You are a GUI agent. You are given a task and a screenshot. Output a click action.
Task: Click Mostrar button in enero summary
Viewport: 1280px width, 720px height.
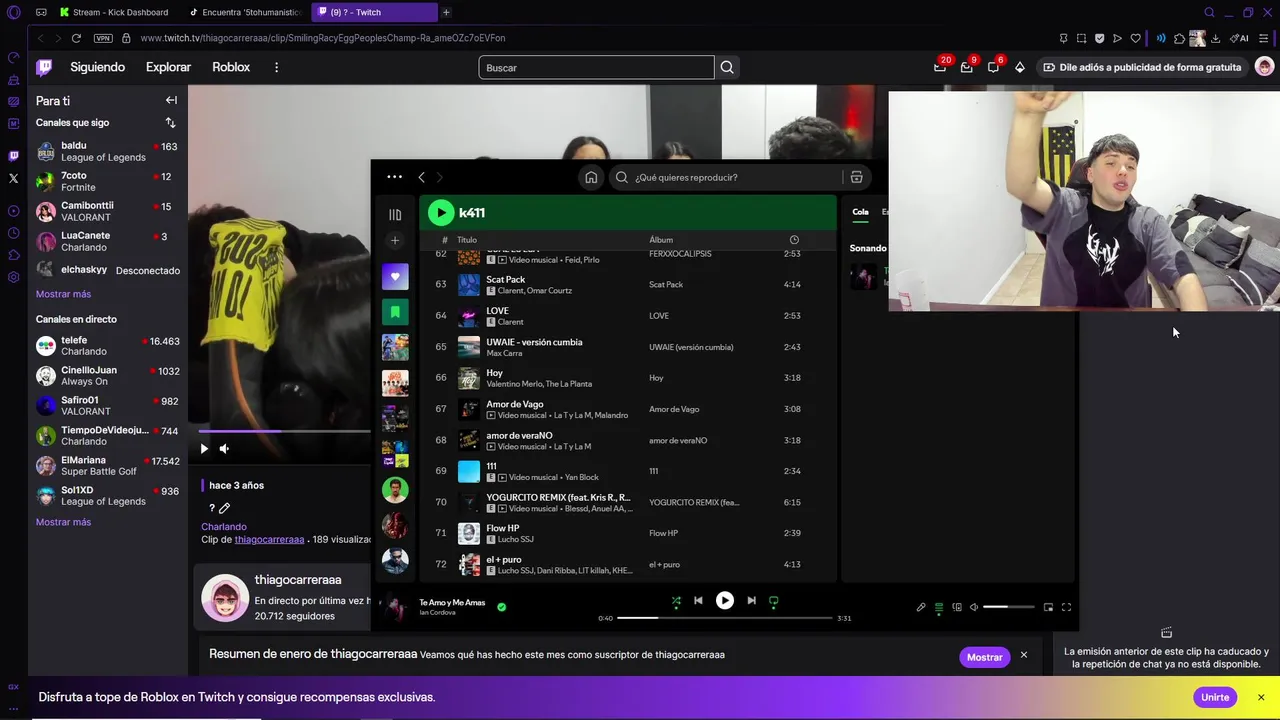[984, 657]
